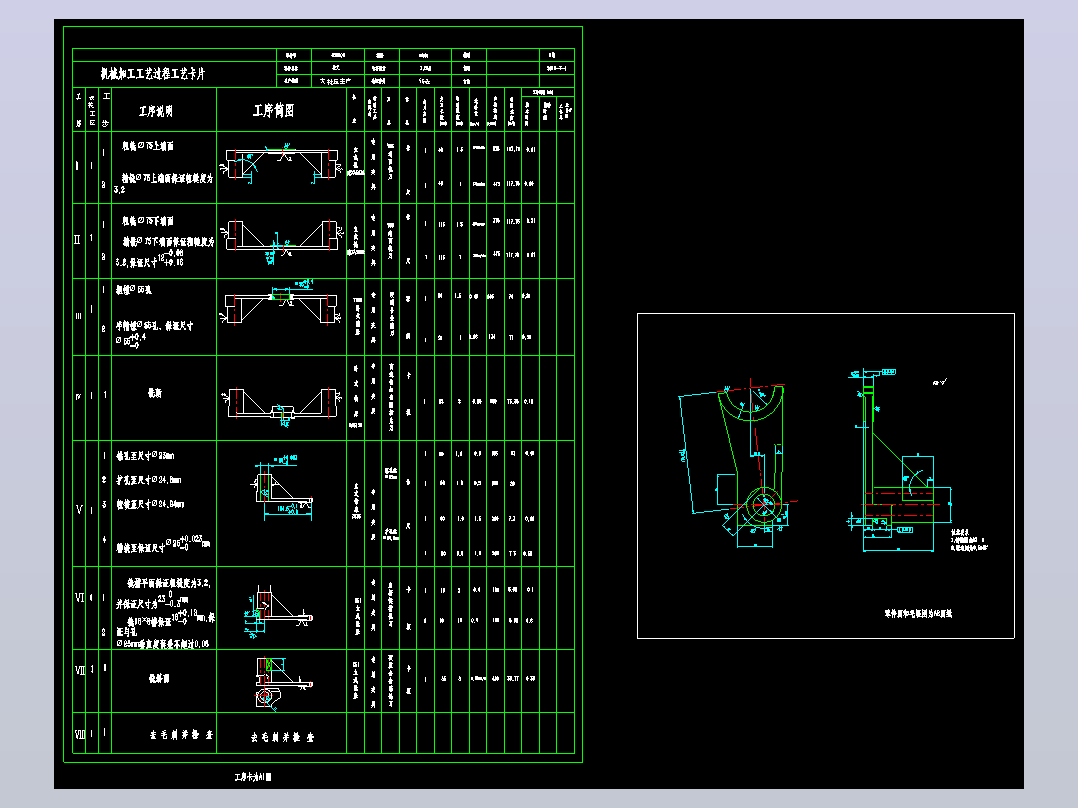Click the row VII sketch drawing
Image resolution: width=1078 pixels, height=808 pixels.
coord(282,683)
